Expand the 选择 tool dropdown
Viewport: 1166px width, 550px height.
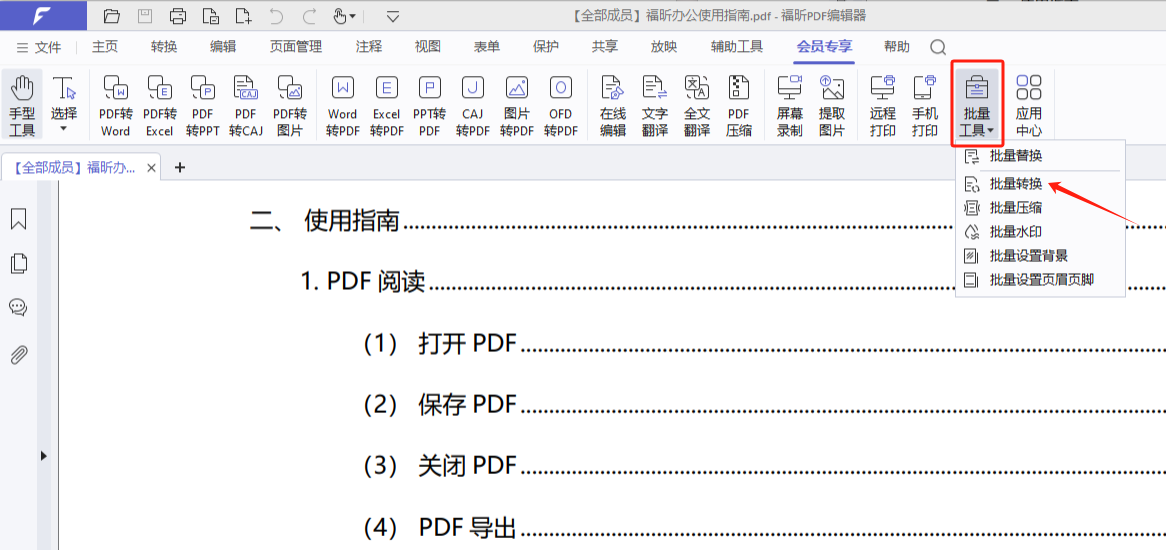(x=64, y=129)
